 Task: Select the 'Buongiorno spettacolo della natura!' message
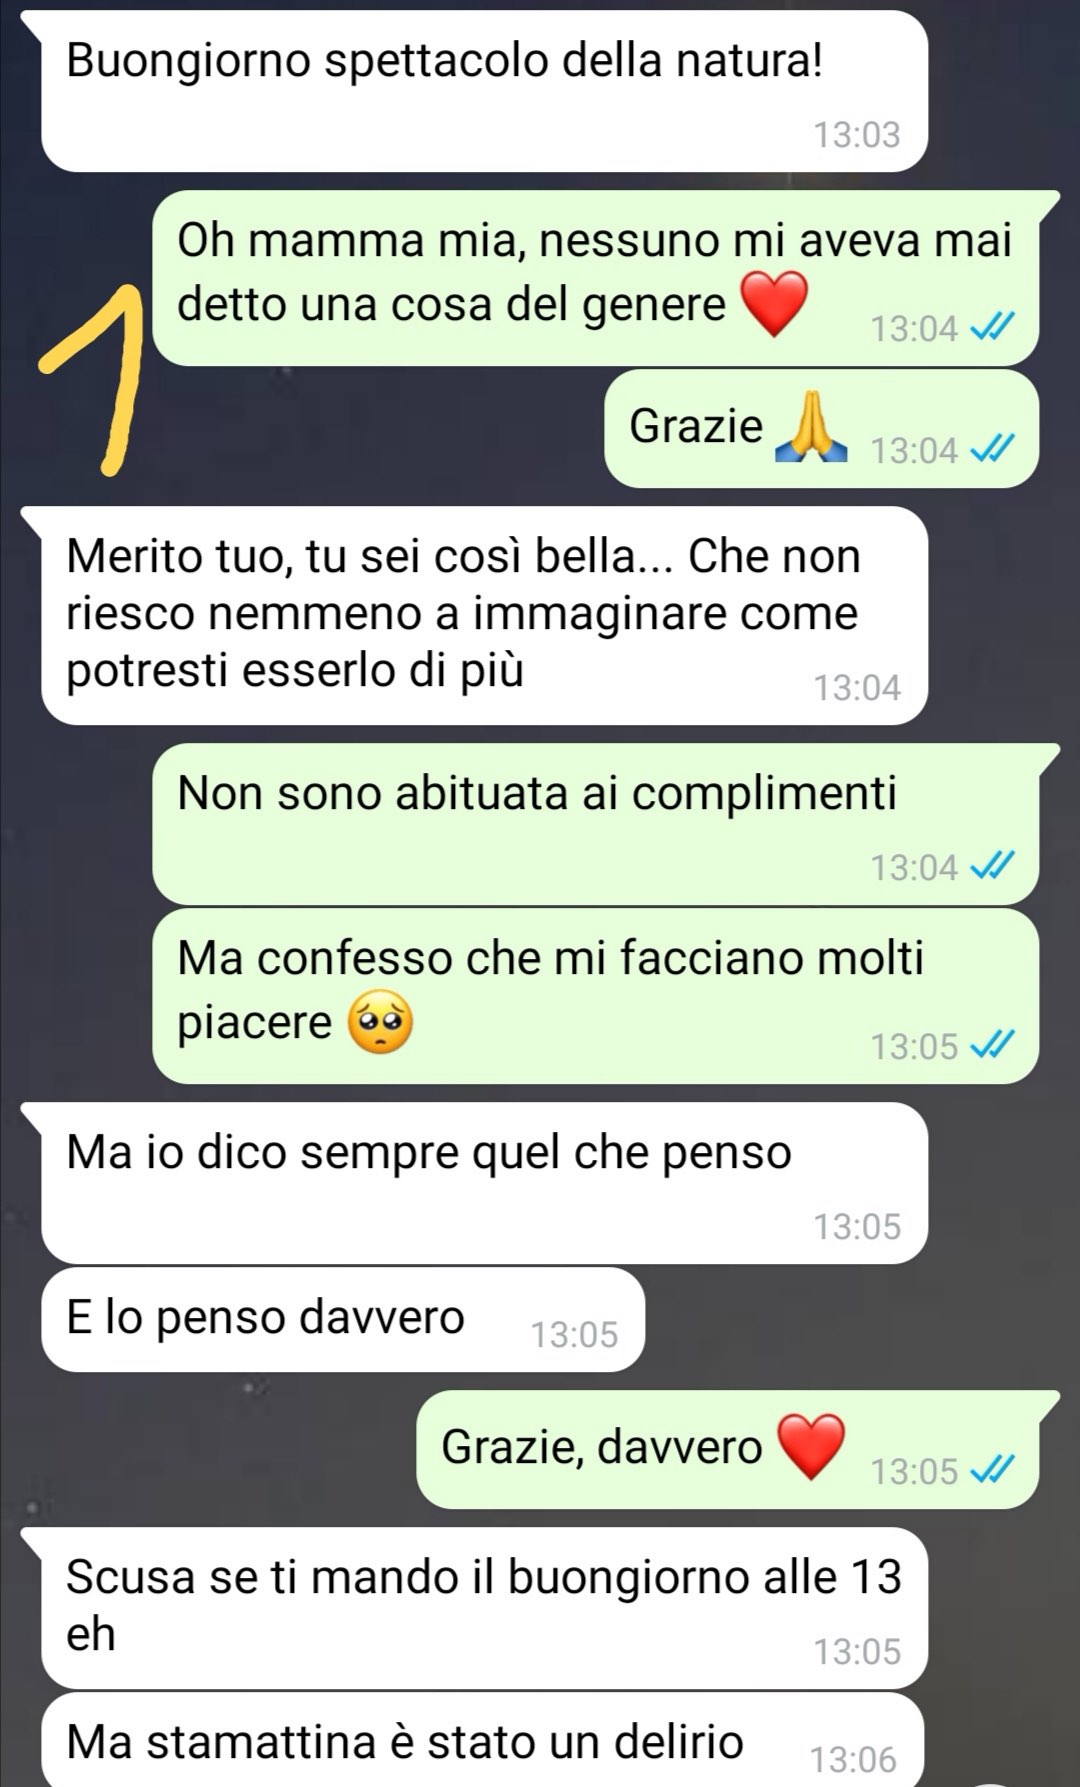pyautogui.click(x=484, y=91)
